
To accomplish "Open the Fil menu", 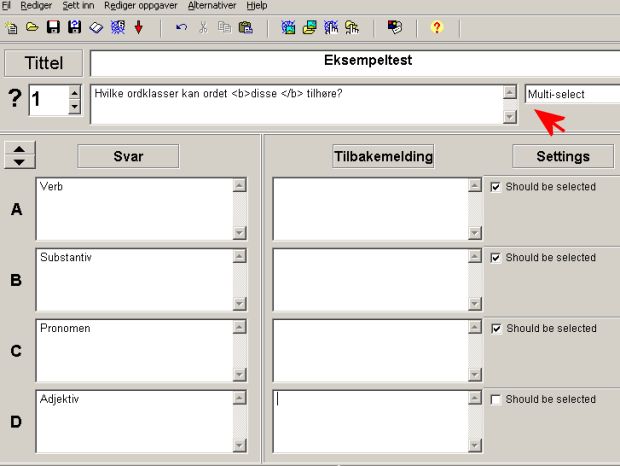I will point(6,6).
